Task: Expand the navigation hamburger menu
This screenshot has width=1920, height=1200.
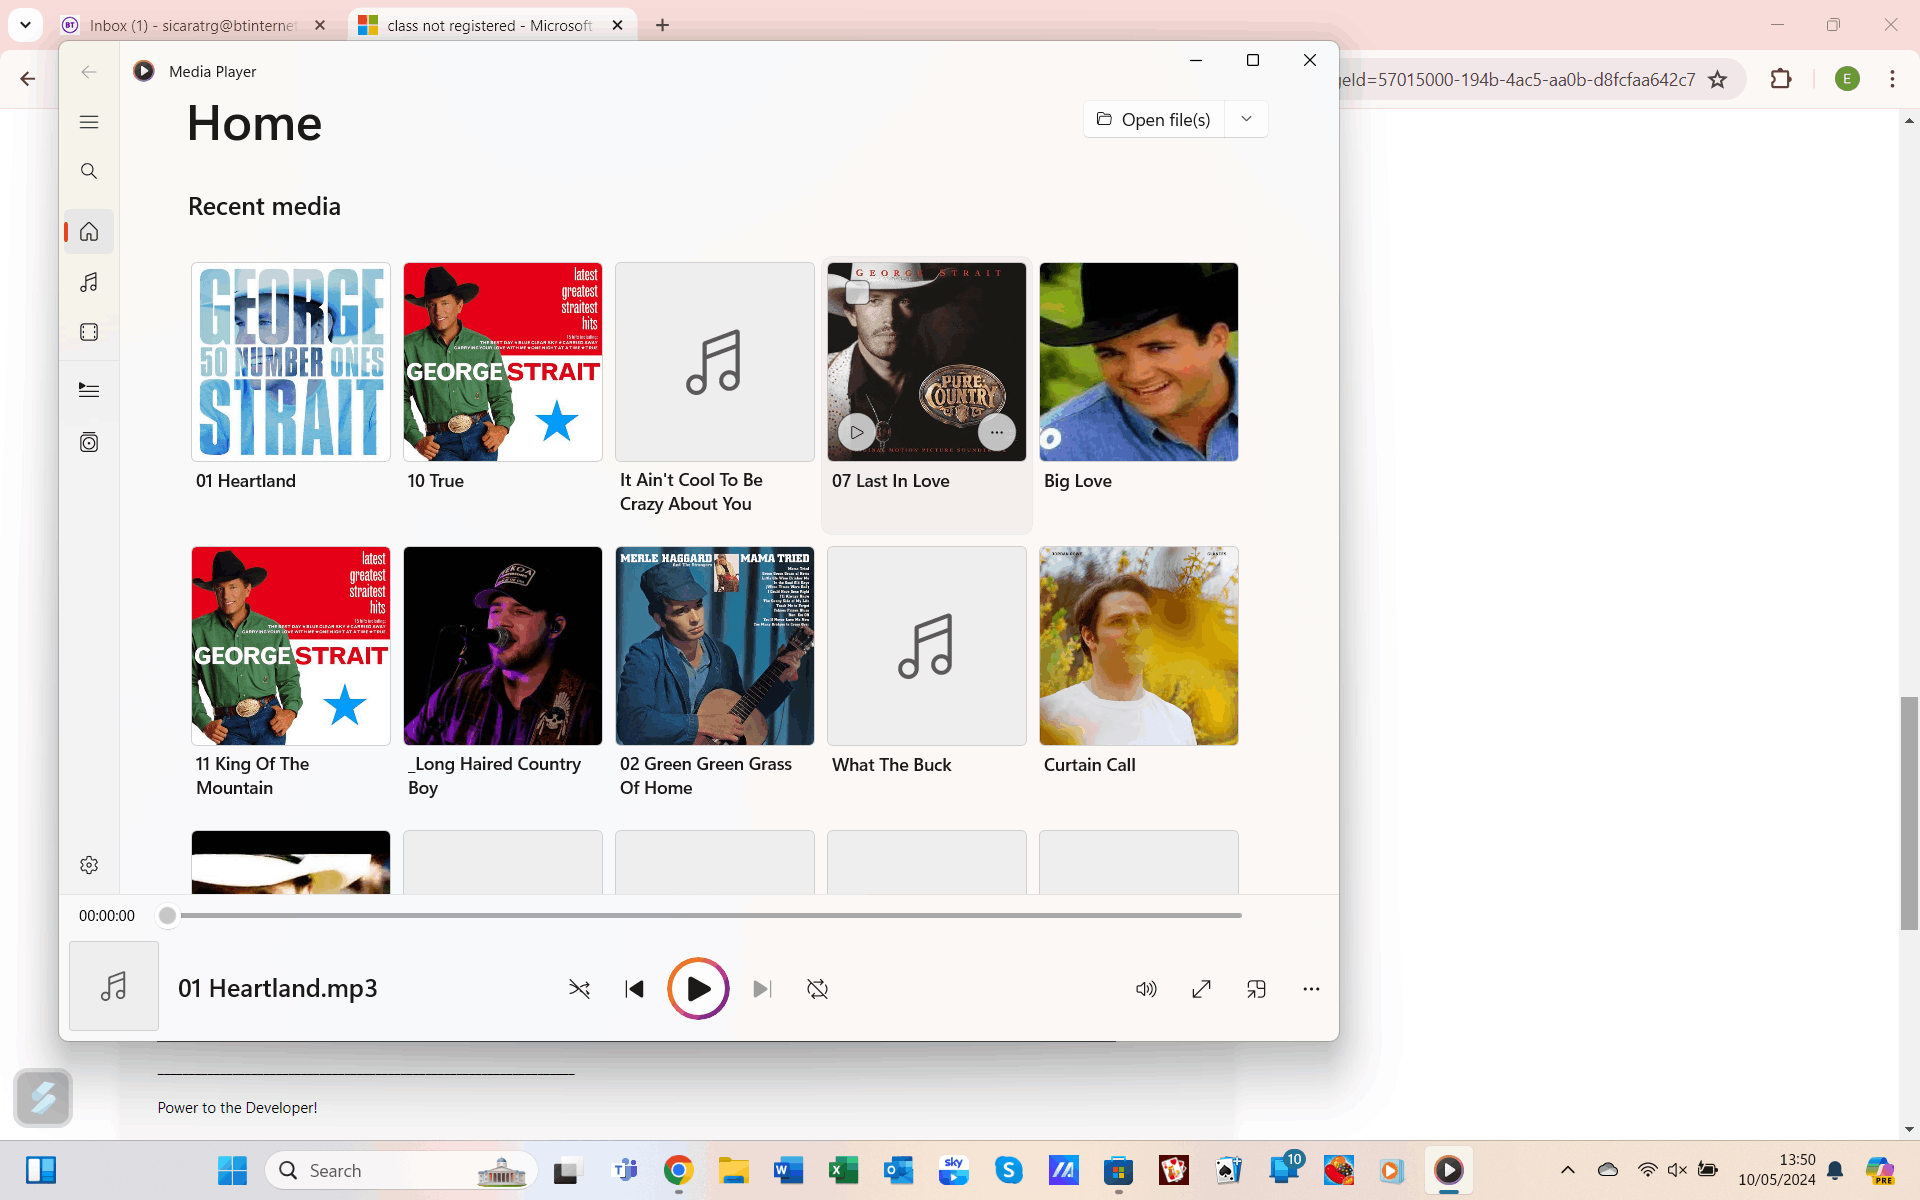Action: pyautogui.click(x=89, y=122)
